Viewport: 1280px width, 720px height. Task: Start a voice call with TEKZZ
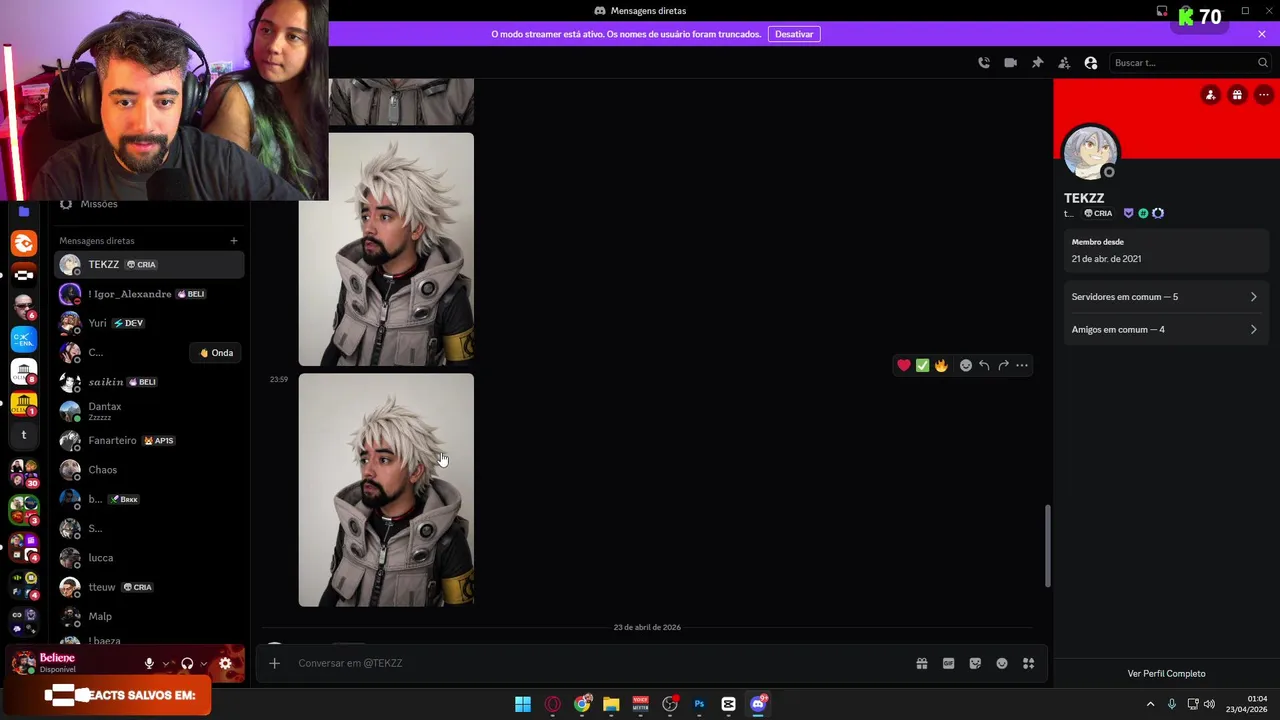pyautogui.click(x=984, y=63)
